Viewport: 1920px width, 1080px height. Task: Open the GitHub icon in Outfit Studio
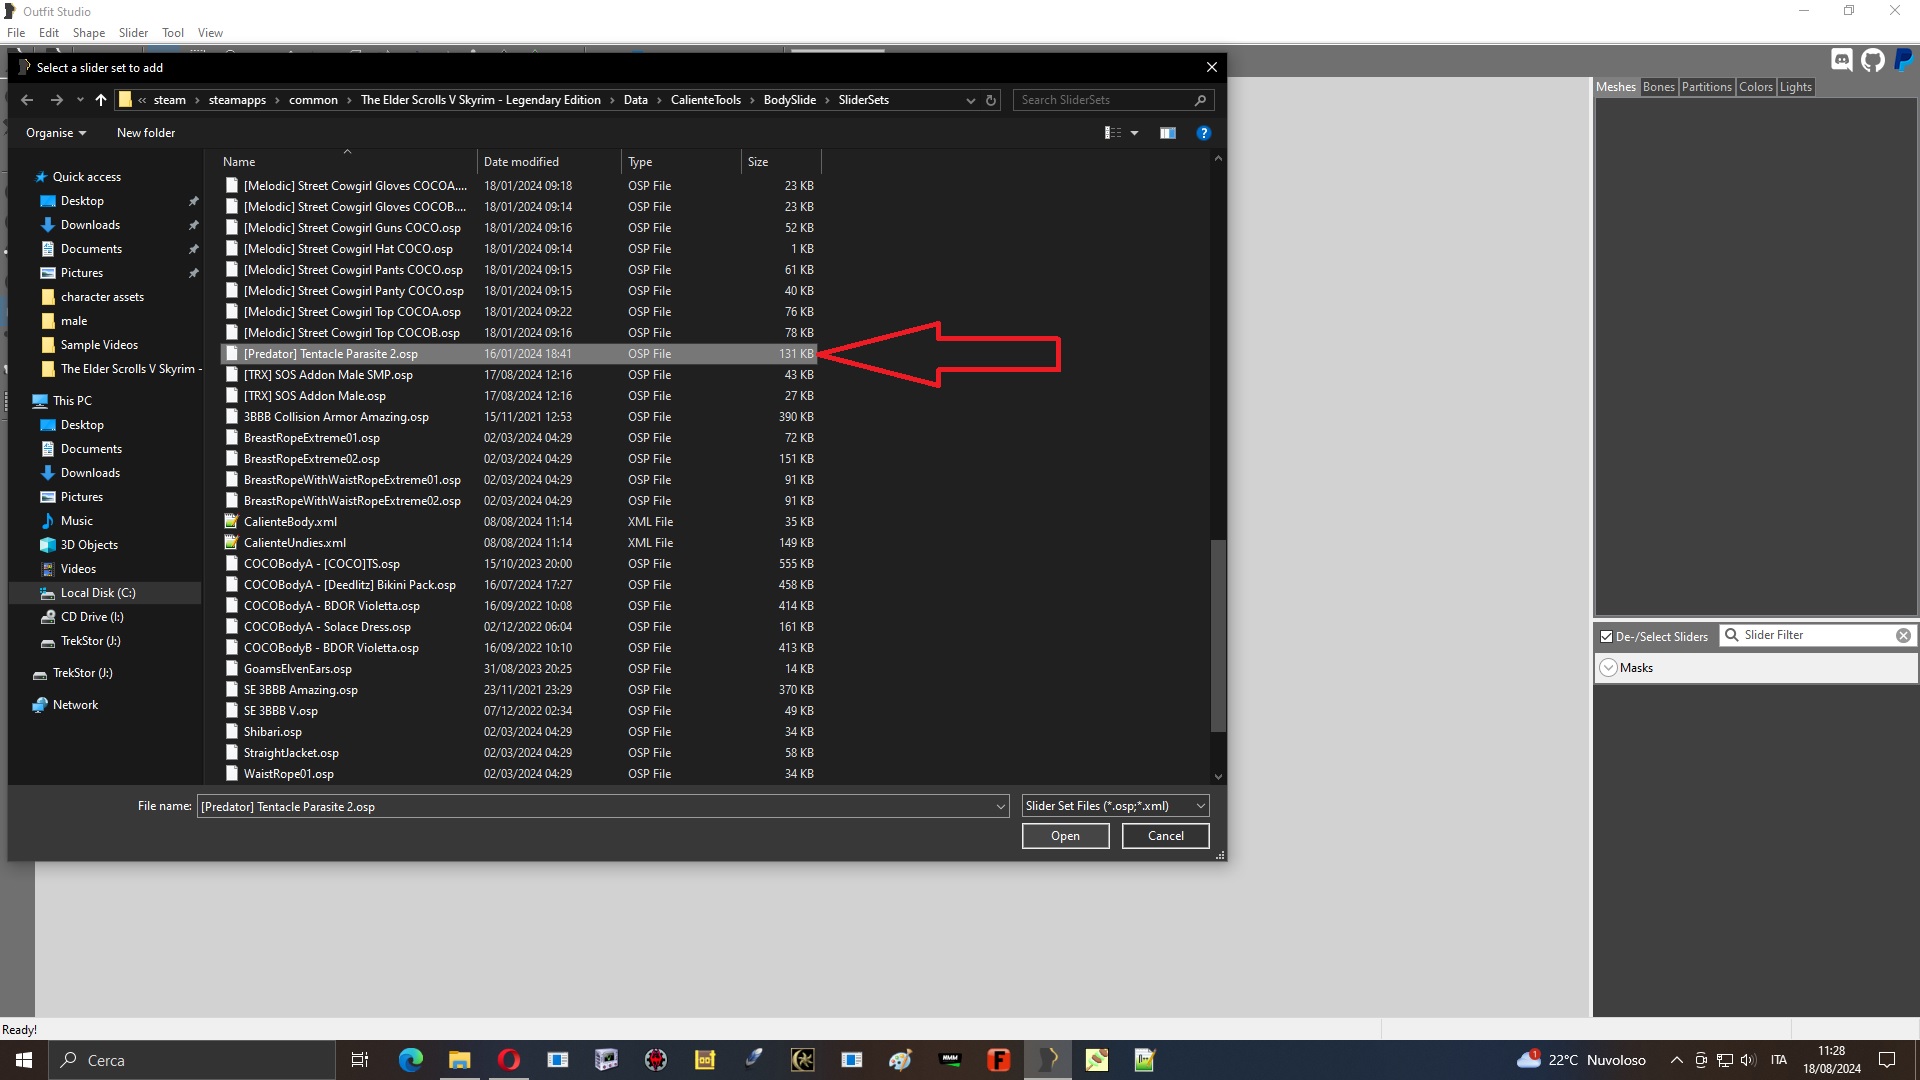click(x=1873, y=60)
